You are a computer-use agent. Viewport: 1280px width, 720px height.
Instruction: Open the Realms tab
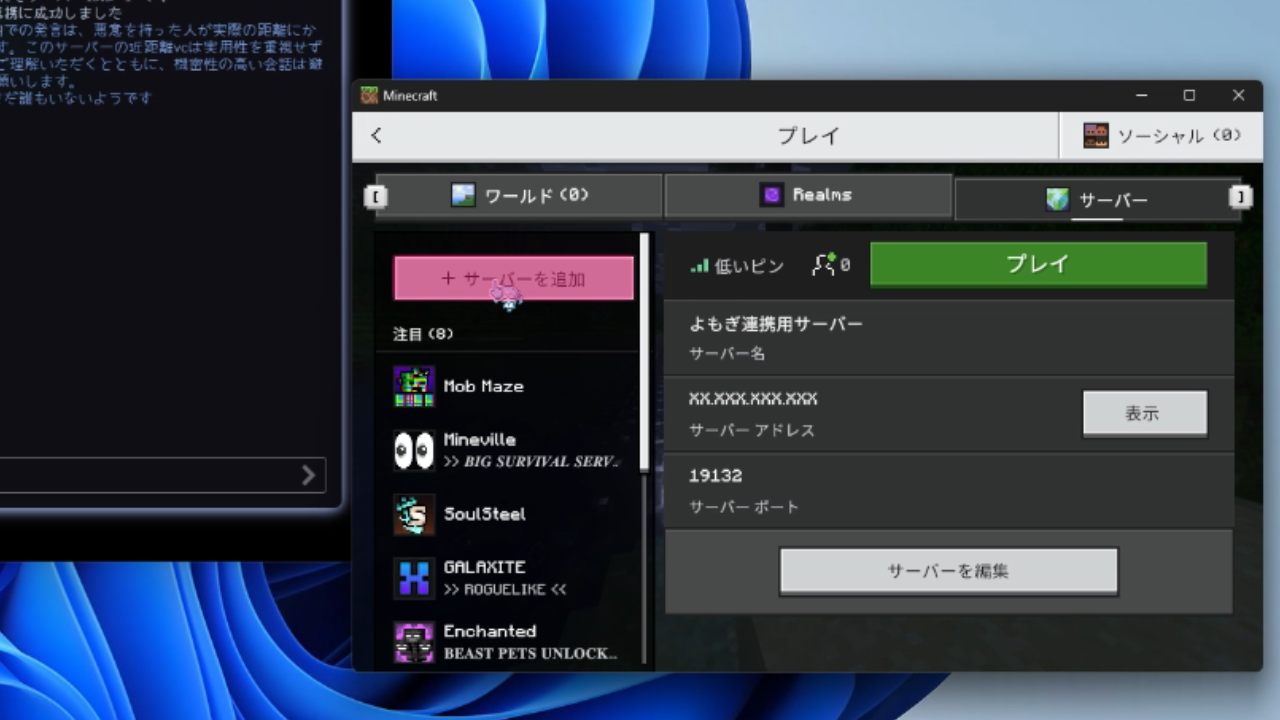(808, 195)
